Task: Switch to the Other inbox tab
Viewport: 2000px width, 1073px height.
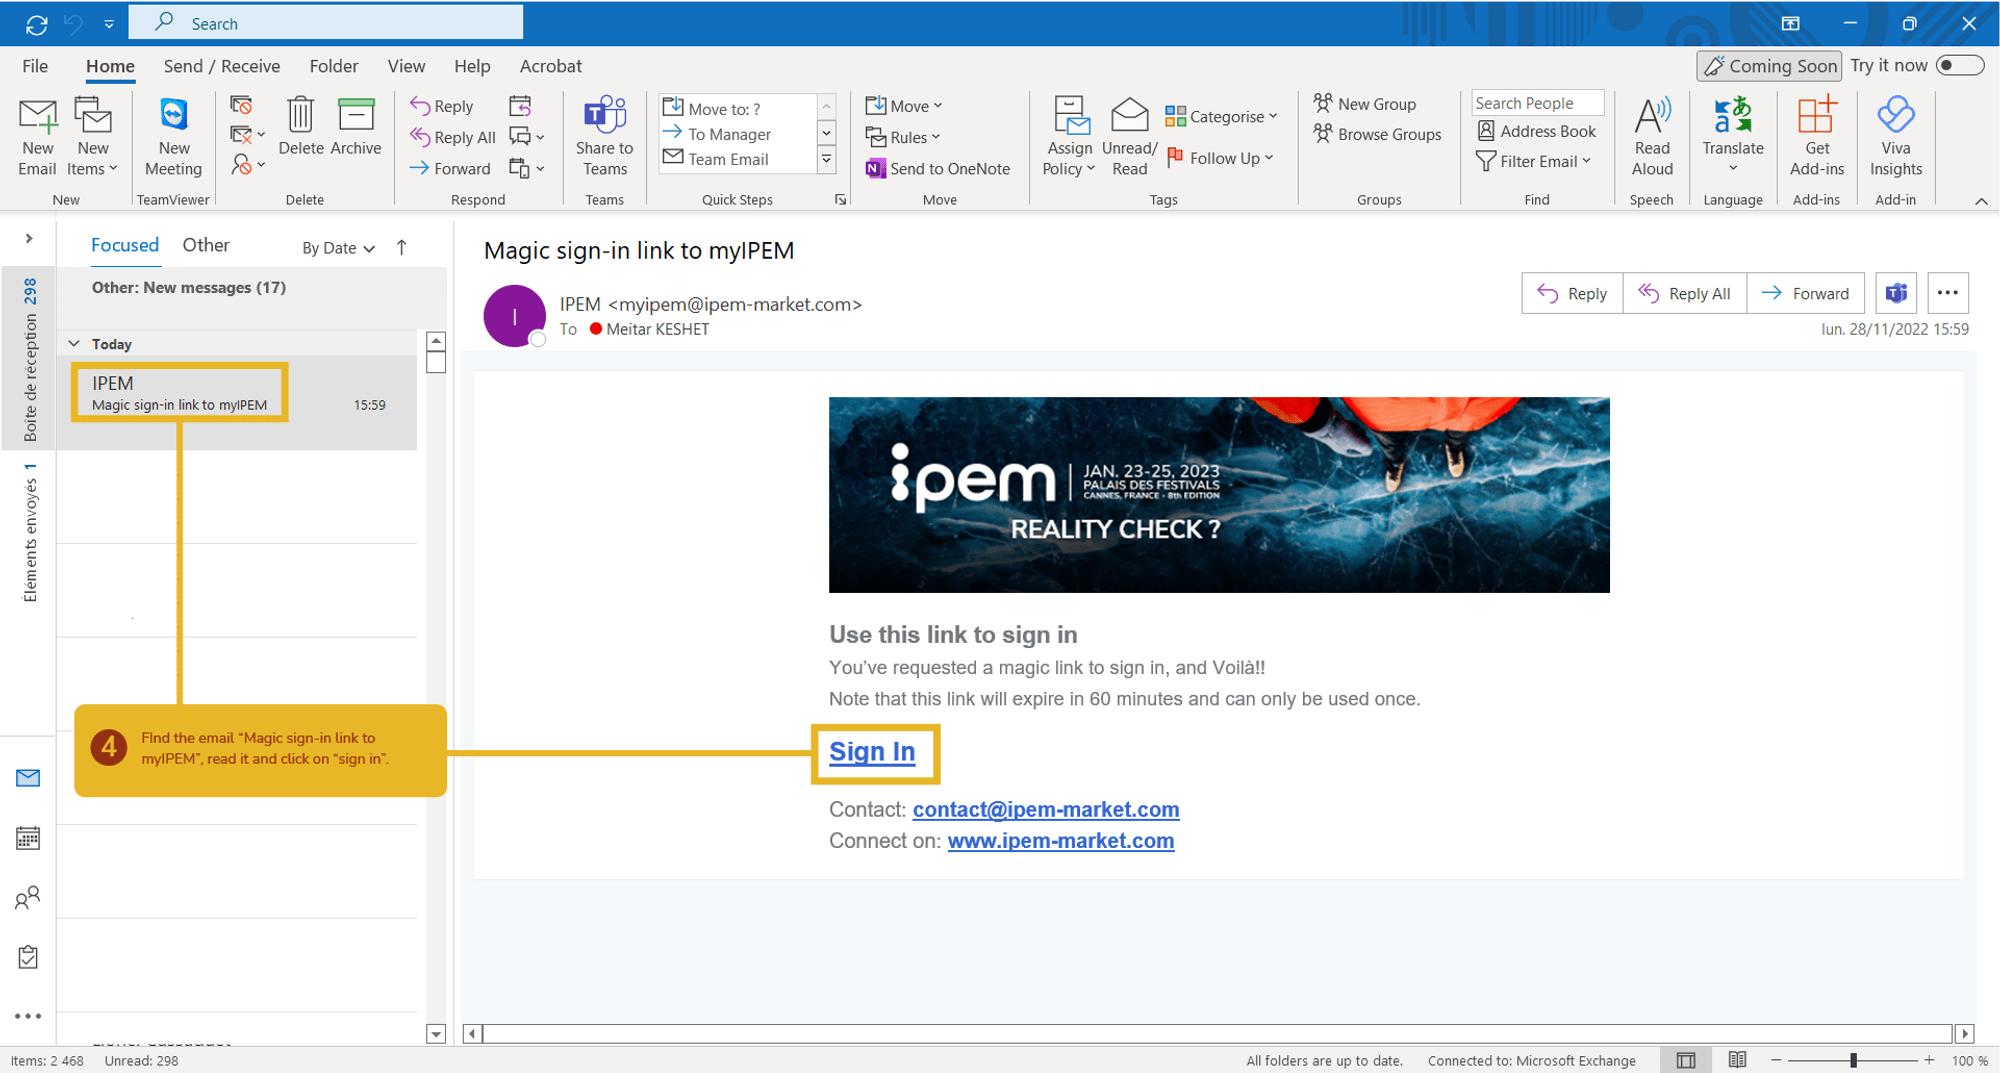Action: point(205,245)
